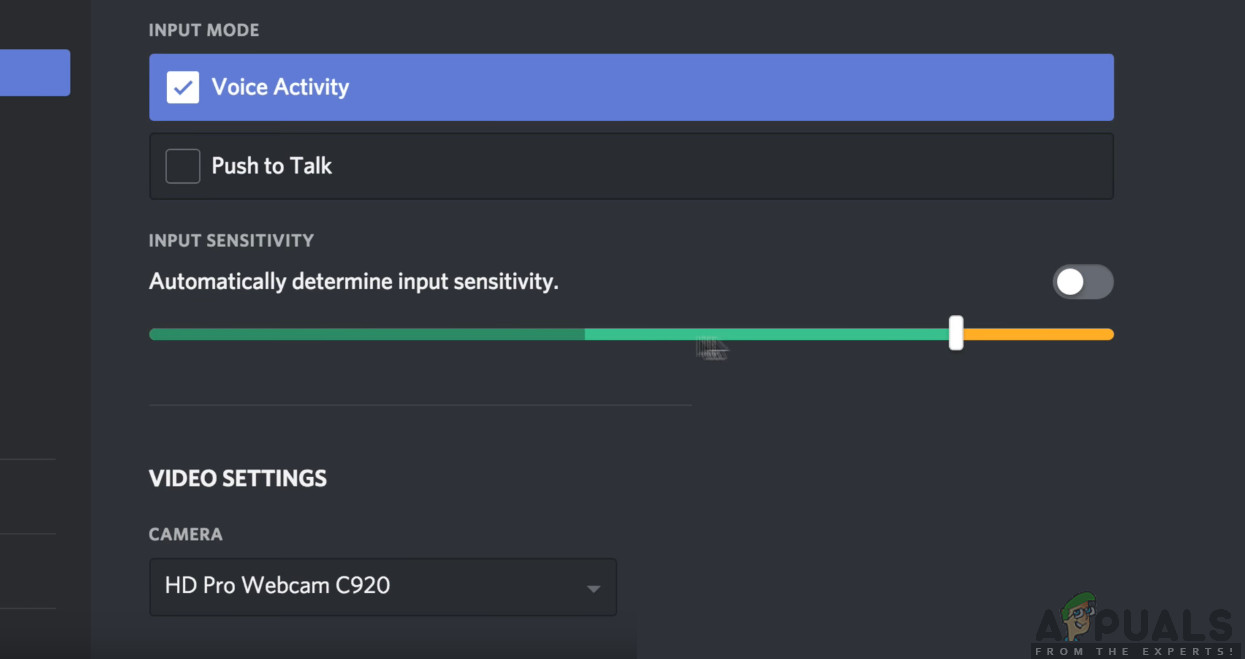This screenshot has width=1245, height=659.
Task: Click the Input Sensitivity section label
Action: click(231, 240)
